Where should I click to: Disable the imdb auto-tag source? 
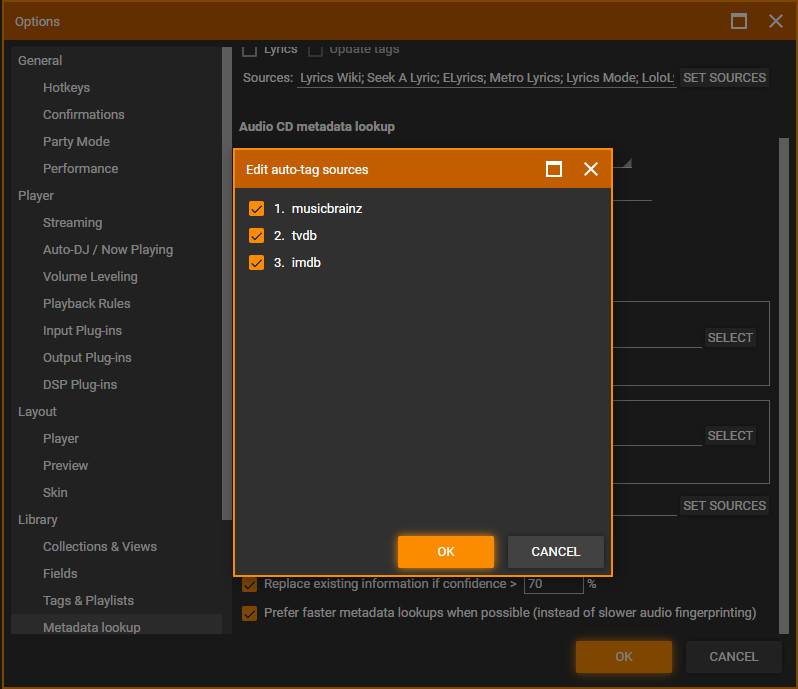pyautogui.click(x=256, y=263)
